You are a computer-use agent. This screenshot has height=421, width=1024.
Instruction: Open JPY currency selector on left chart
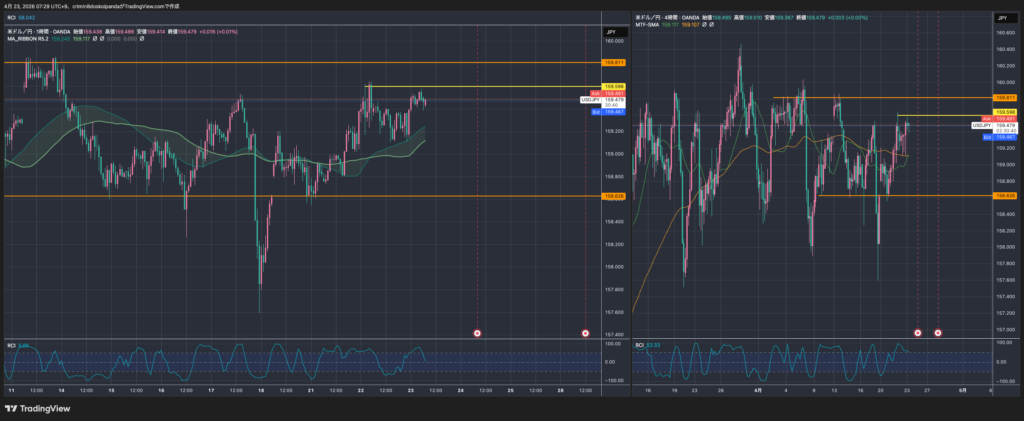611,33
